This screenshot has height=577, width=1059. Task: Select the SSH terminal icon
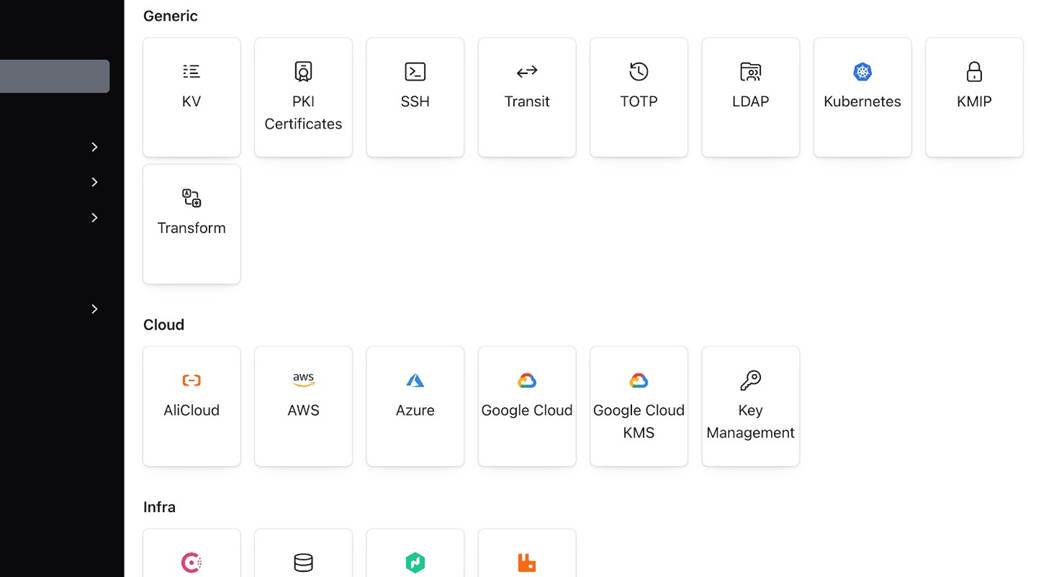[x=415, y=72]
